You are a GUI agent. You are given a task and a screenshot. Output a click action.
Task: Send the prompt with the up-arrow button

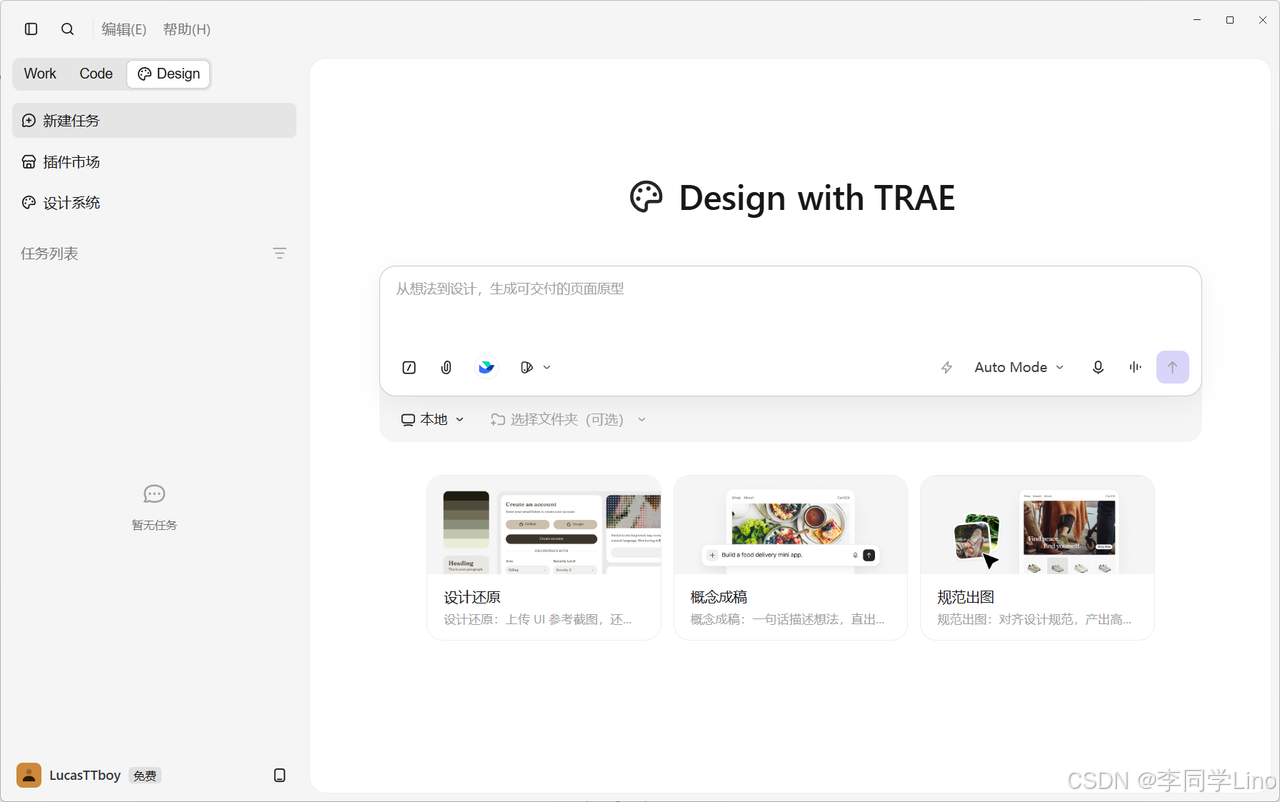(x=1173, y=367)
